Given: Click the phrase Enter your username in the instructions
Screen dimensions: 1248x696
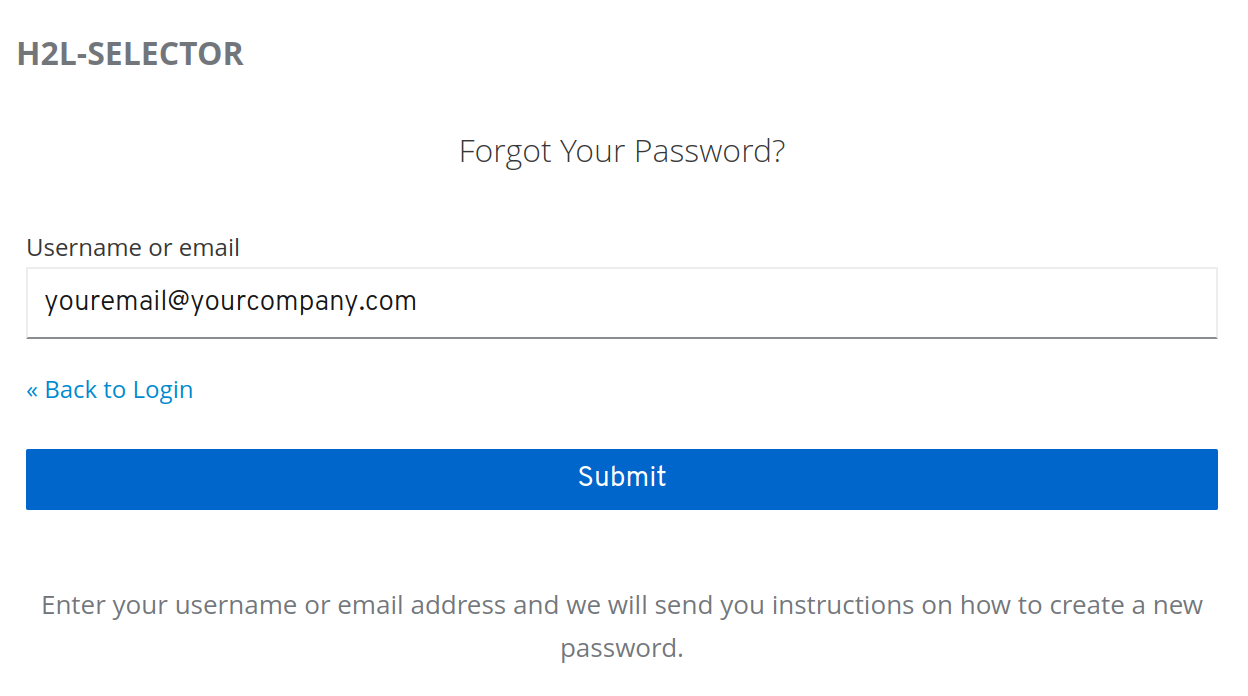Looking at the screenshot, I should [x=172, y=606].
